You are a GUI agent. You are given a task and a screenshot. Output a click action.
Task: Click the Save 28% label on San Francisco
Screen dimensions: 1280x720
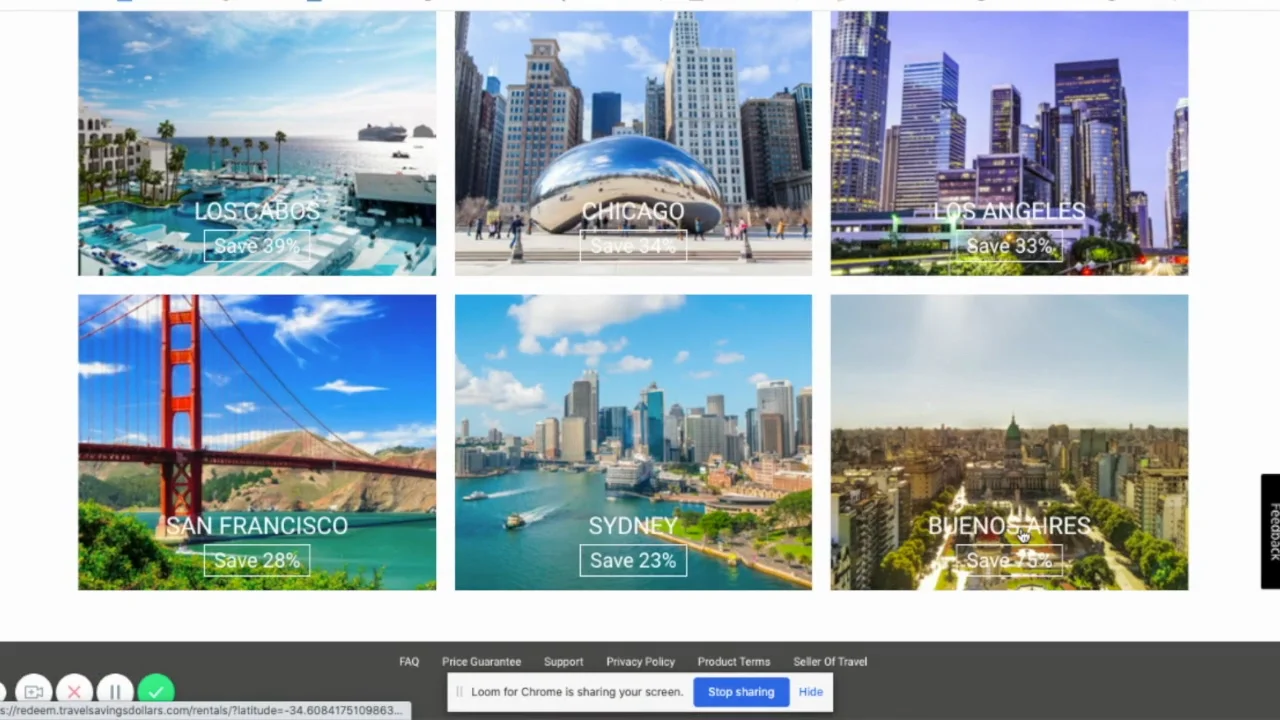coord(257,560)
